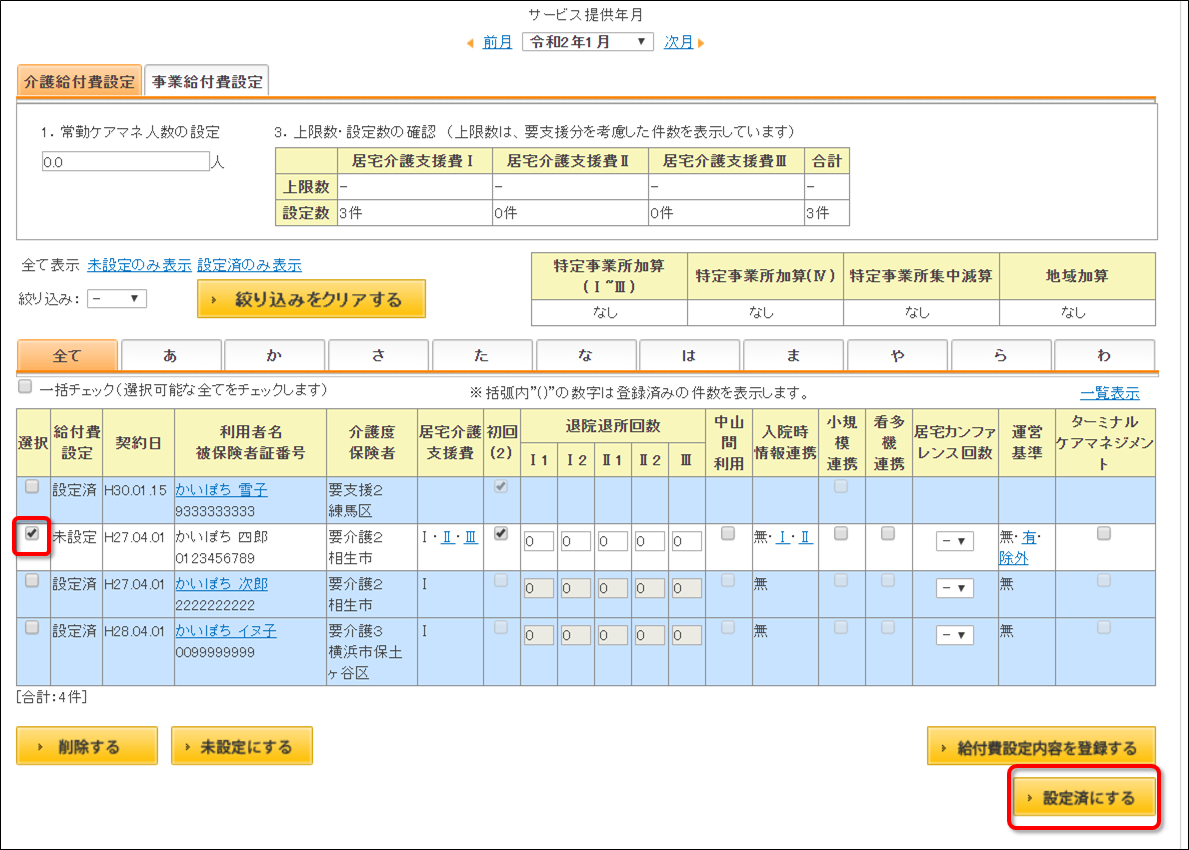Click Ⅱ2 退院退所回数 field in 四郎 row
The width and height of the screenshot is (1189, 850).
tap(650, 541)
